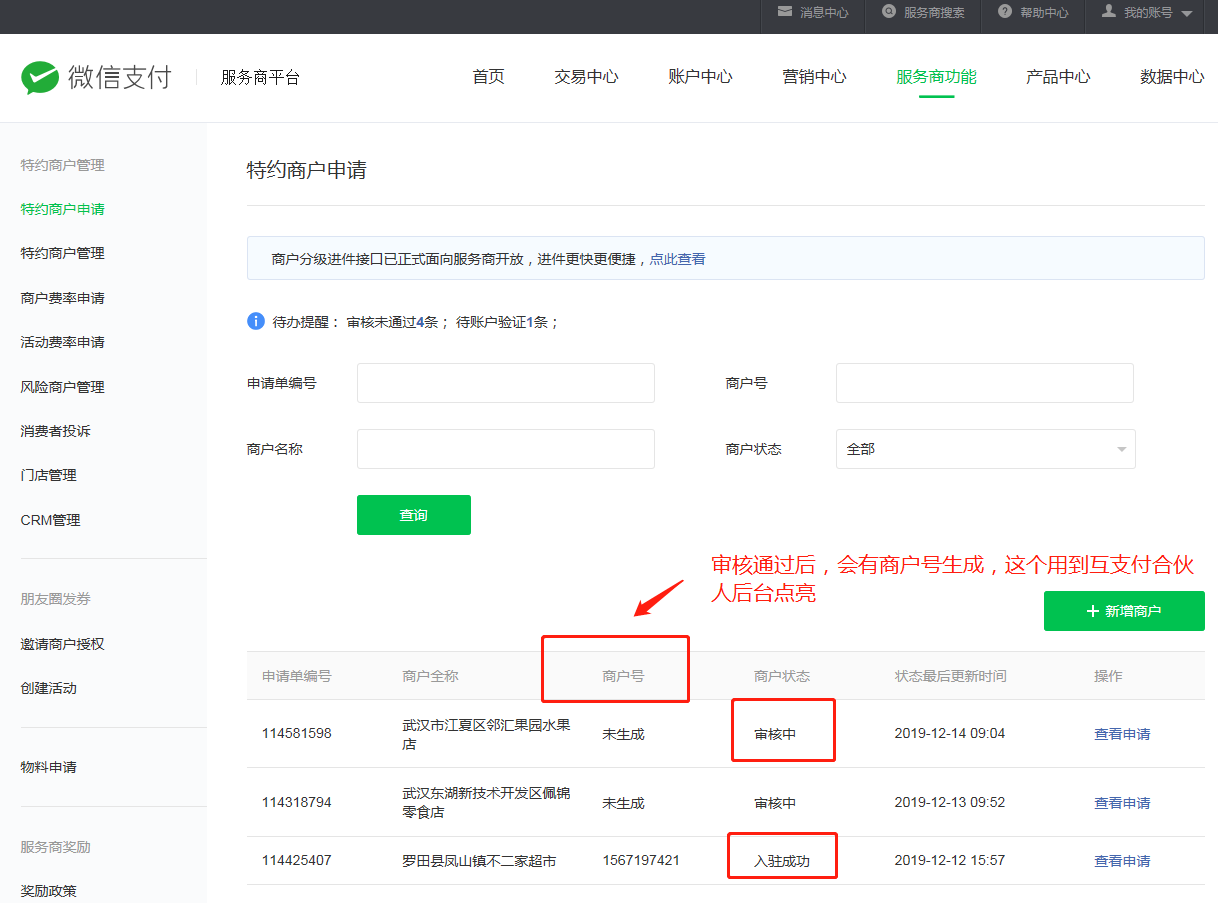The width and height of the screenshot is (1218, 903).
Task: Expand the 我的账号 dropdown arrow
Action: point(1186,14)
